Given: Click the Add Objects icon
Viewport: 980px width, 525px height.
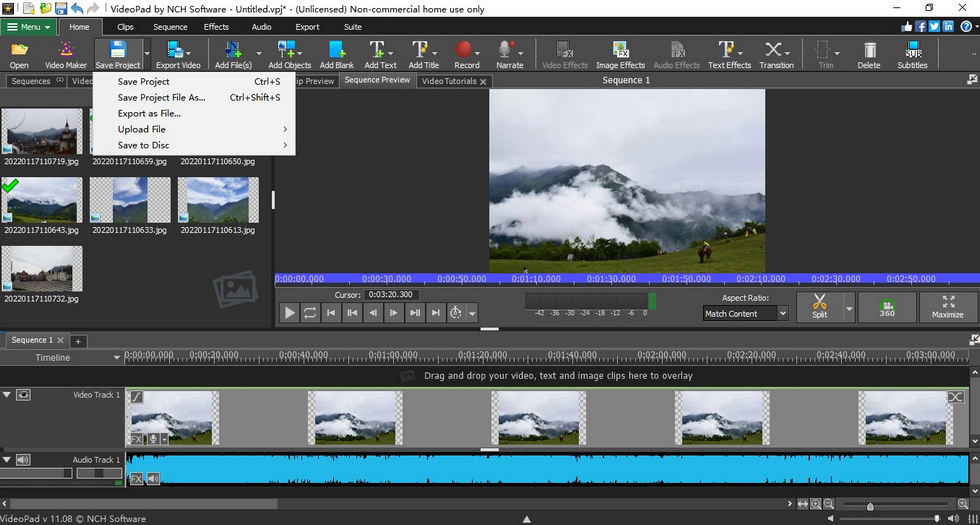Looking at the screenshot, I should (289, 54).
